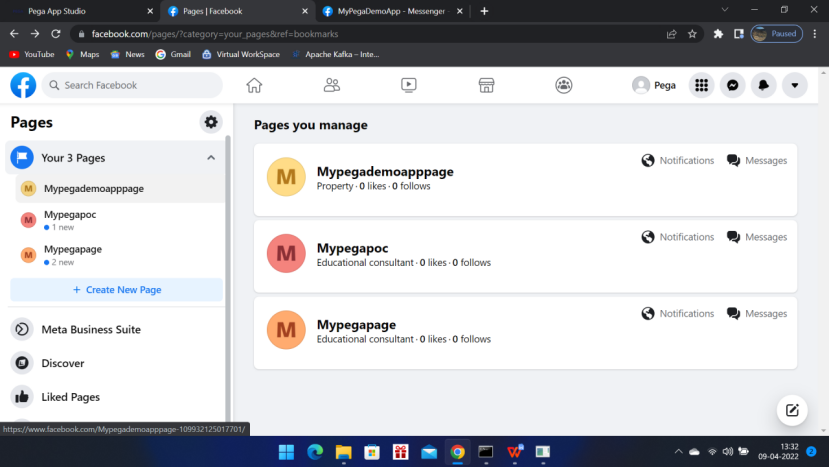Open the tab search chevron
The width and height of the screenshot is (830, 467).
click(725, 10)
